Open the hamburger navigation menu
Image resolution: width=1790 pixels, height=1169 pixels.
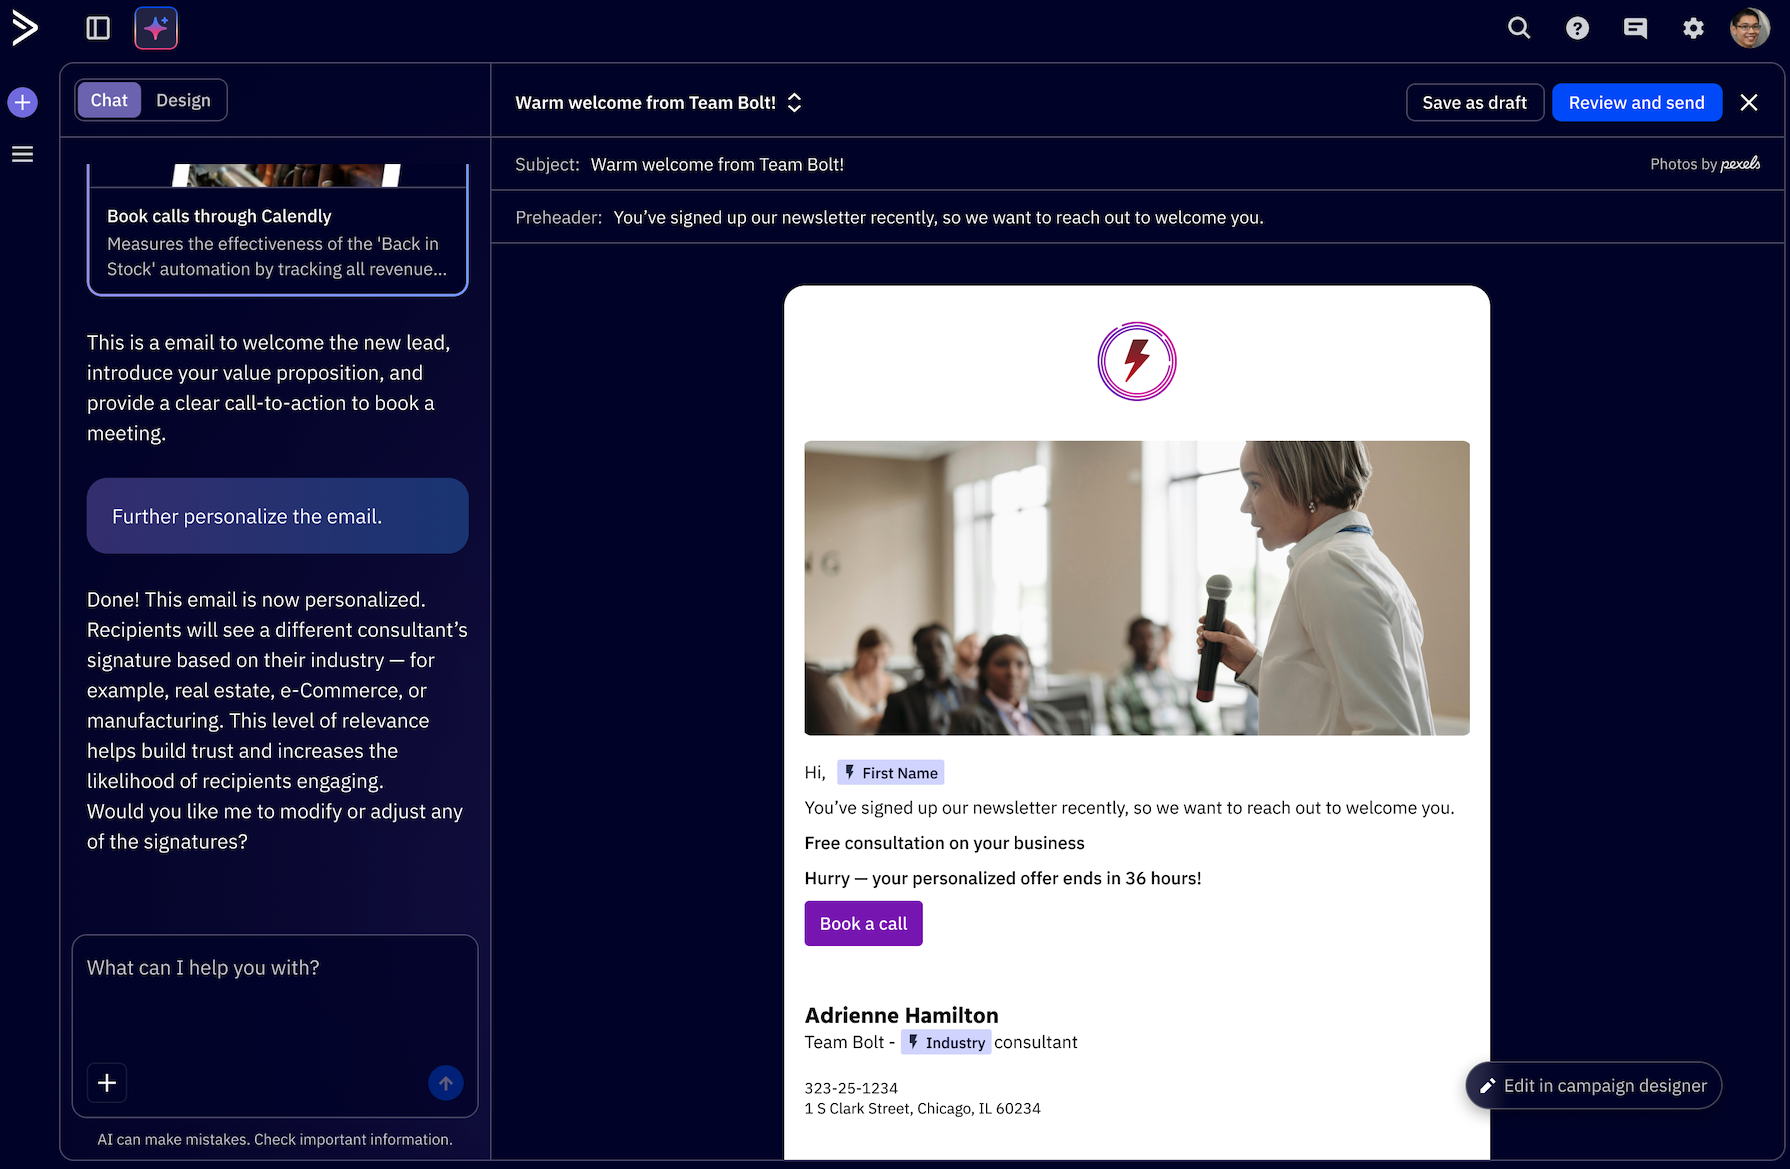pos(22,154)
